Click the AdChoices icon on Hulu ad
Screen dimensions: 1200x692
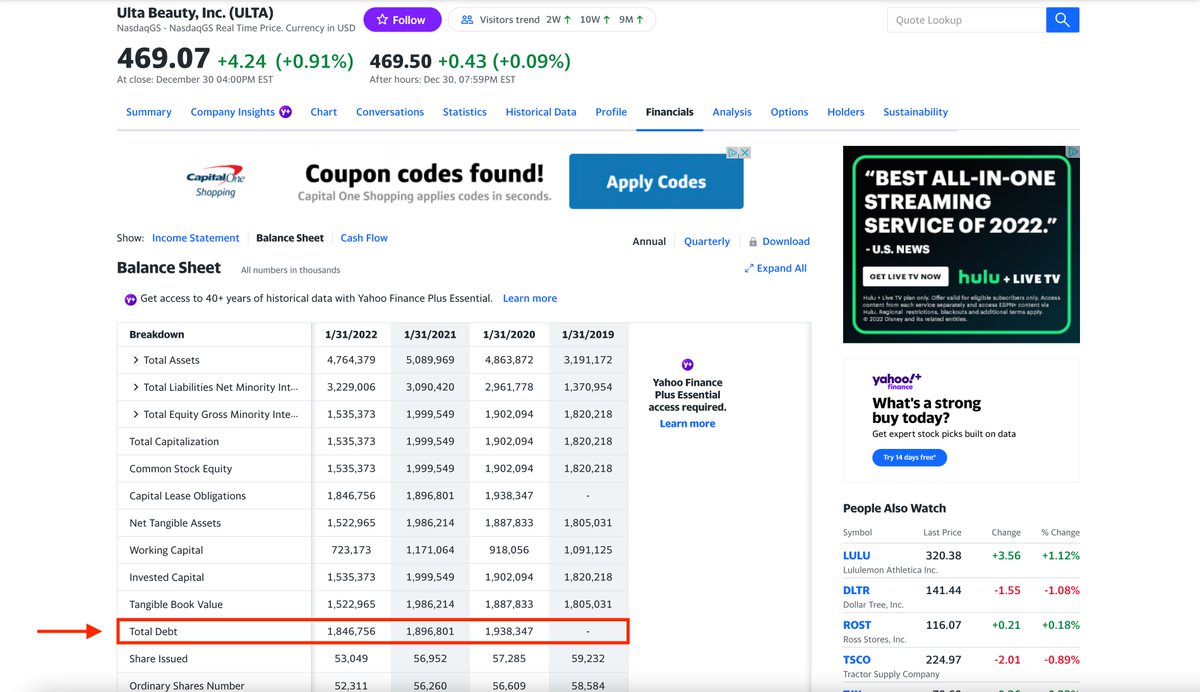coord(1073,152)
